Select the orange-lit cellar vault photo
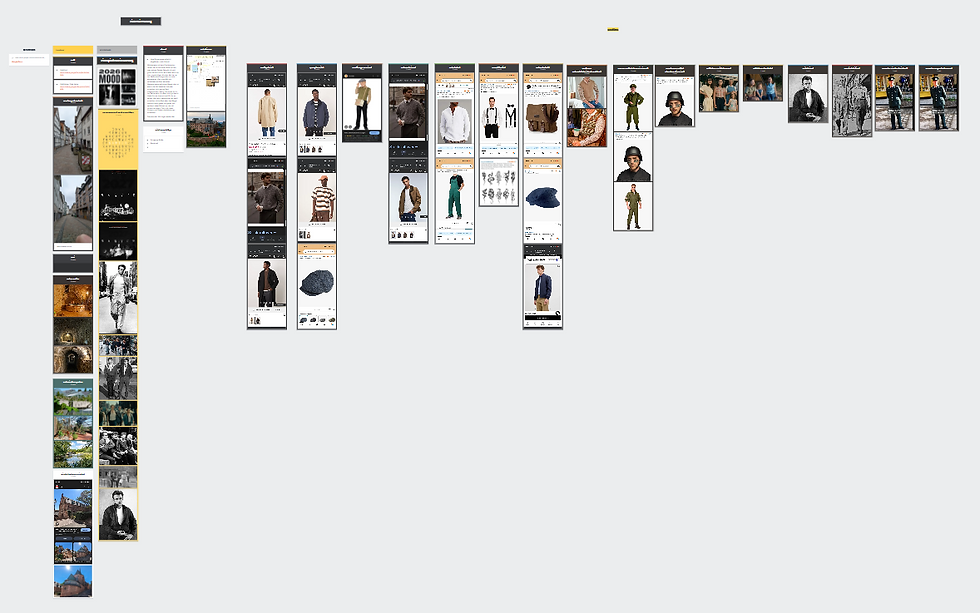This screenshot has height=613, width=980. [x=73, y=301]
